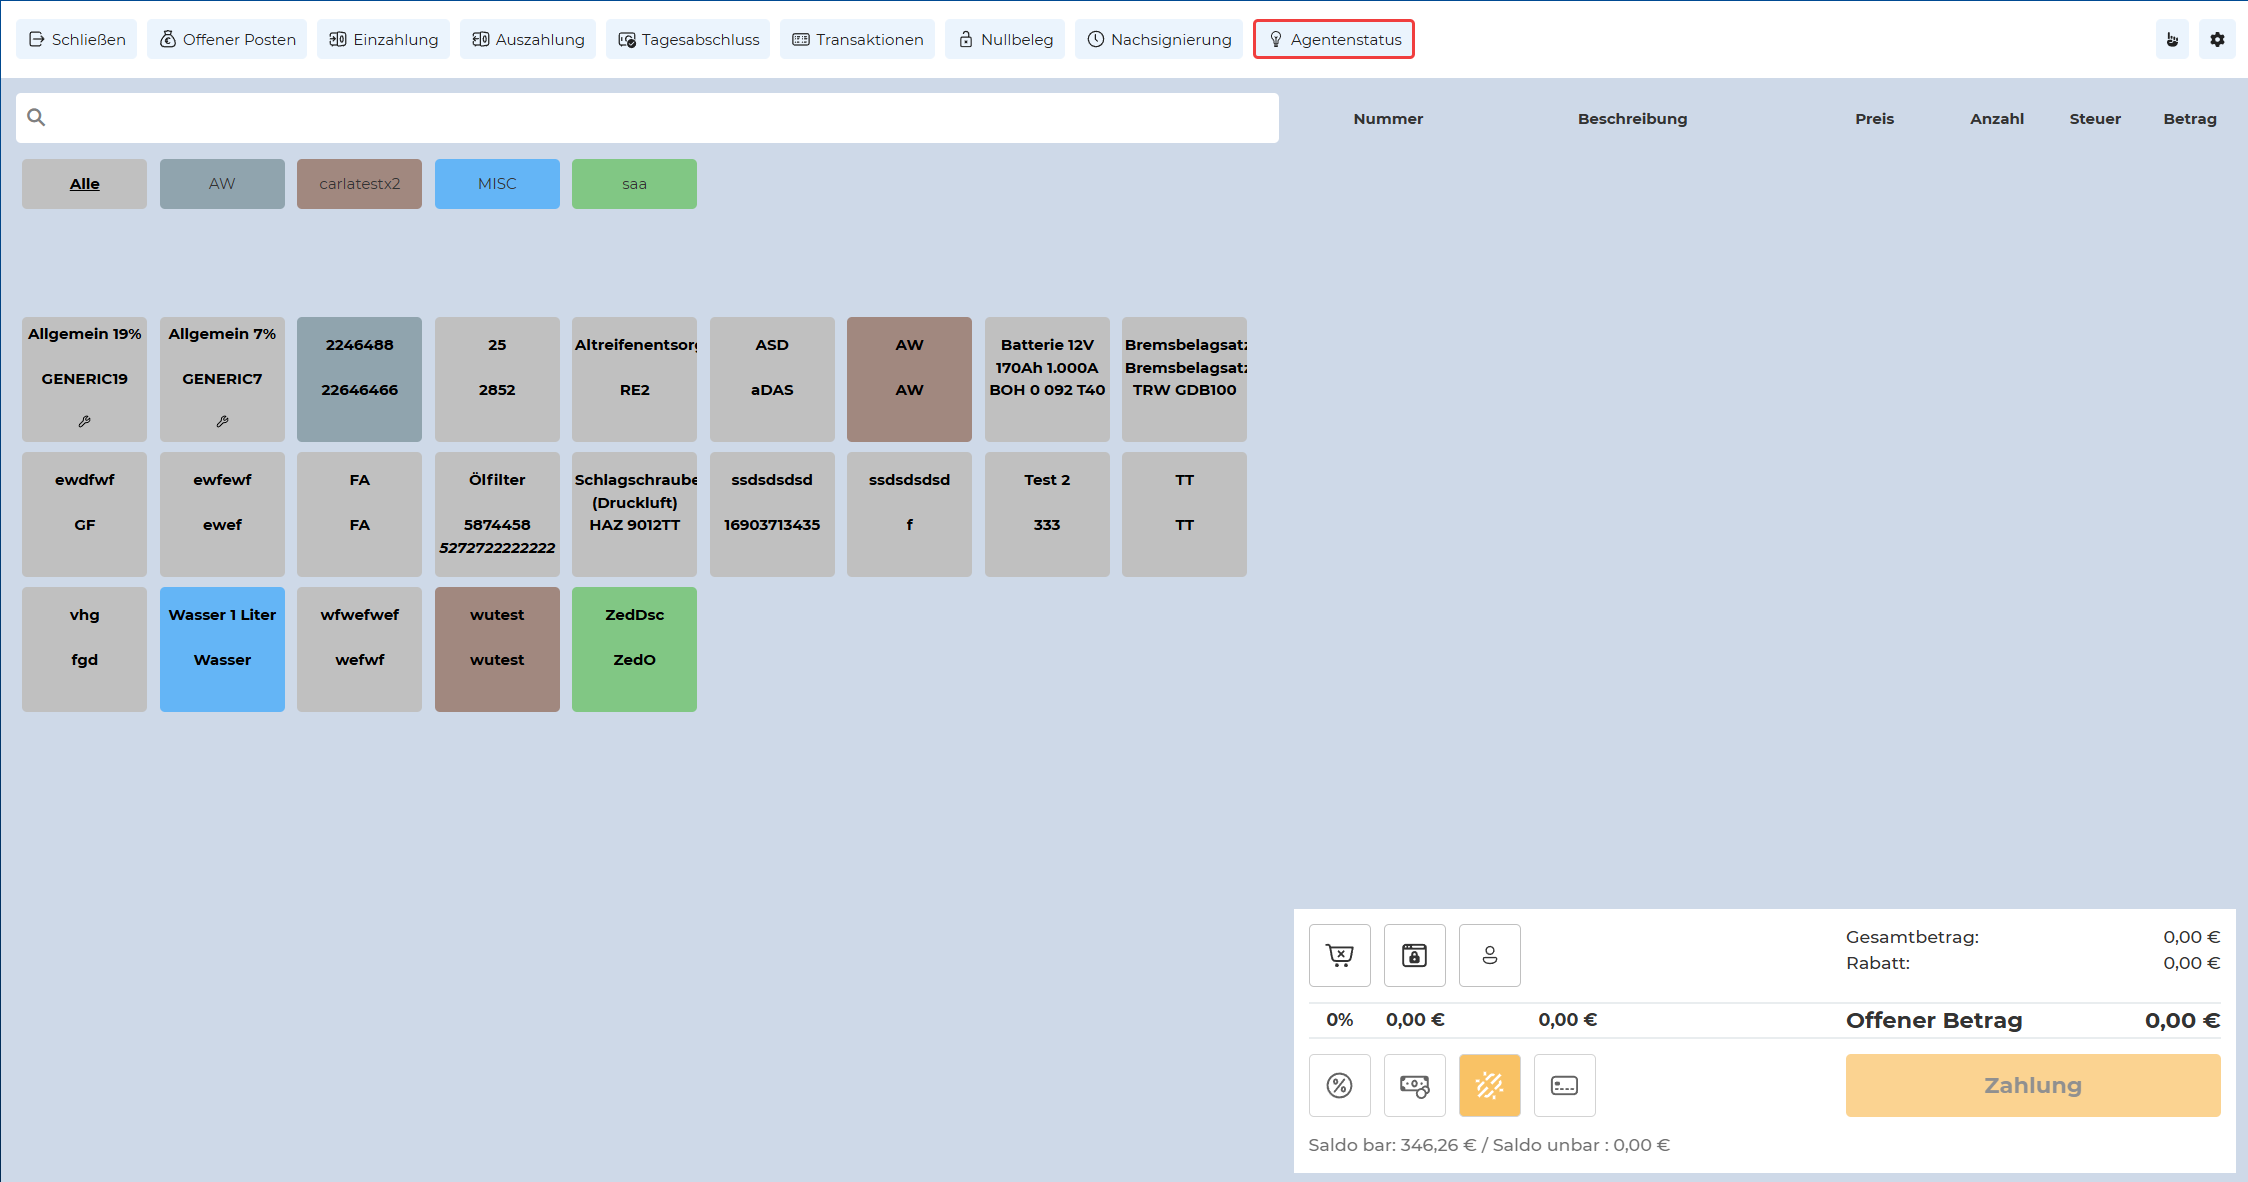Add Allgemein 19% GENERIC19 item
2248x1182 pixels.
pyautogui.click(x=84, y=379)
